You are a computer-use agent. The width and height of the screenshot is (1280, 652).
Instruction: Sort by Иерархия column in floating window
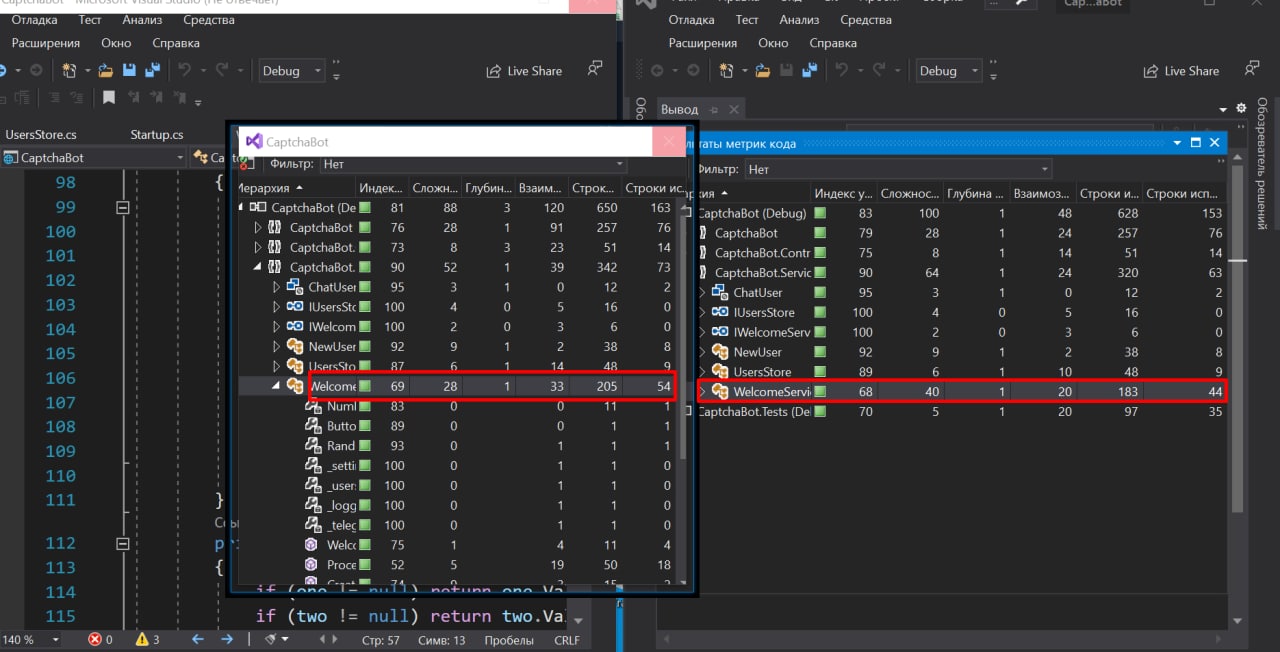coord(296,188)
